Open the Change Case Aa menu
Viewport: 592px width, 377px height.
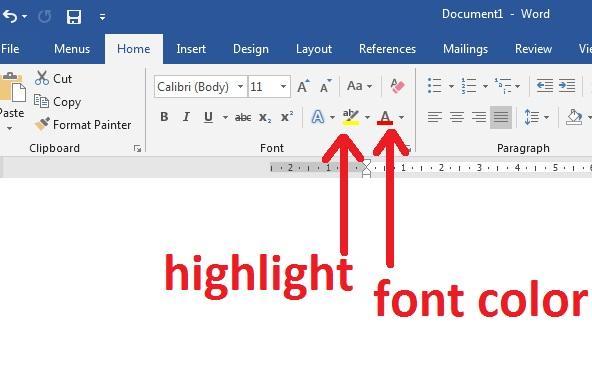point(359,86)
